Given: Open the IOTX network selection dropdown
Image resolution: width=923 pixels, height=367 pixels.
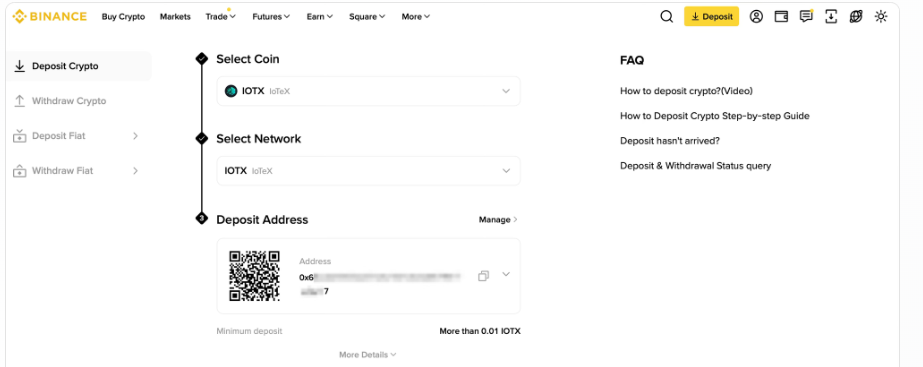Looking at the screenshot, I should point(368,171).
